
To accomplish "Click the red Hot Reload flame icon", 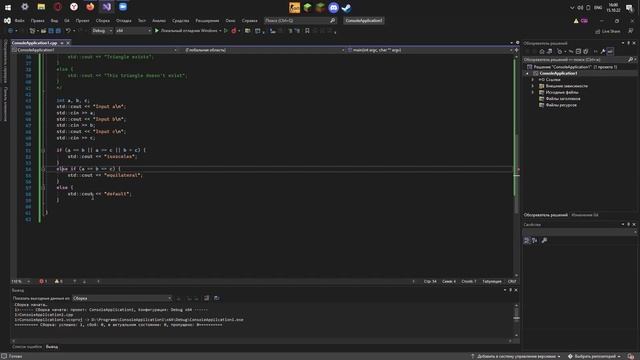I will 233,31.
